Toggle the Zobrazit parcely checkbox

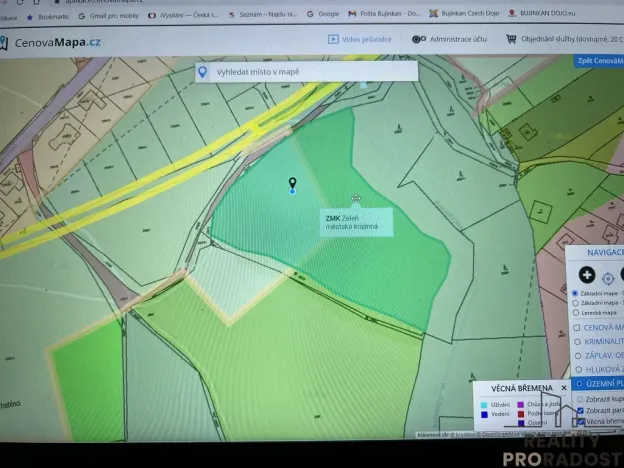tap(580, 410)
